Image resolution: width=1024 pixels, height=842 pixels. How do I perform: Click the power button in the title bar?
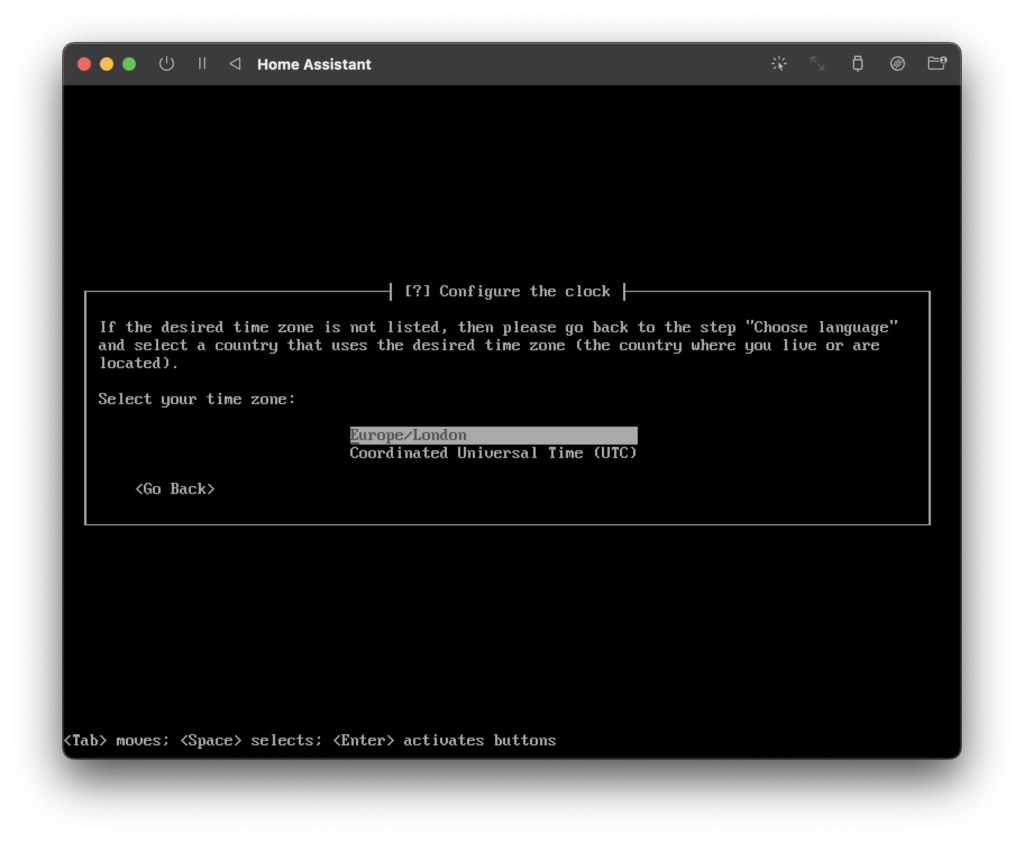167,64
